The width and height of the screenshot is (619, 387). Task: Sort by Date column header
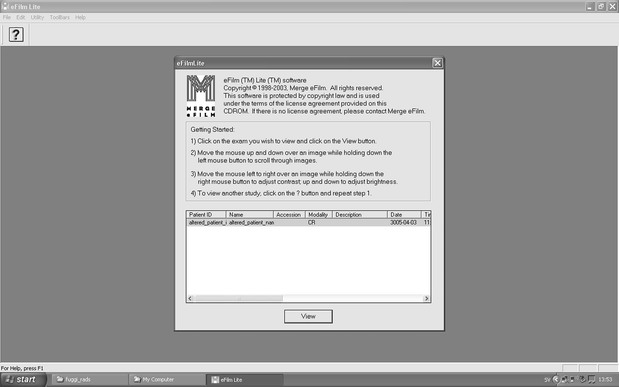tap(404, 214)
